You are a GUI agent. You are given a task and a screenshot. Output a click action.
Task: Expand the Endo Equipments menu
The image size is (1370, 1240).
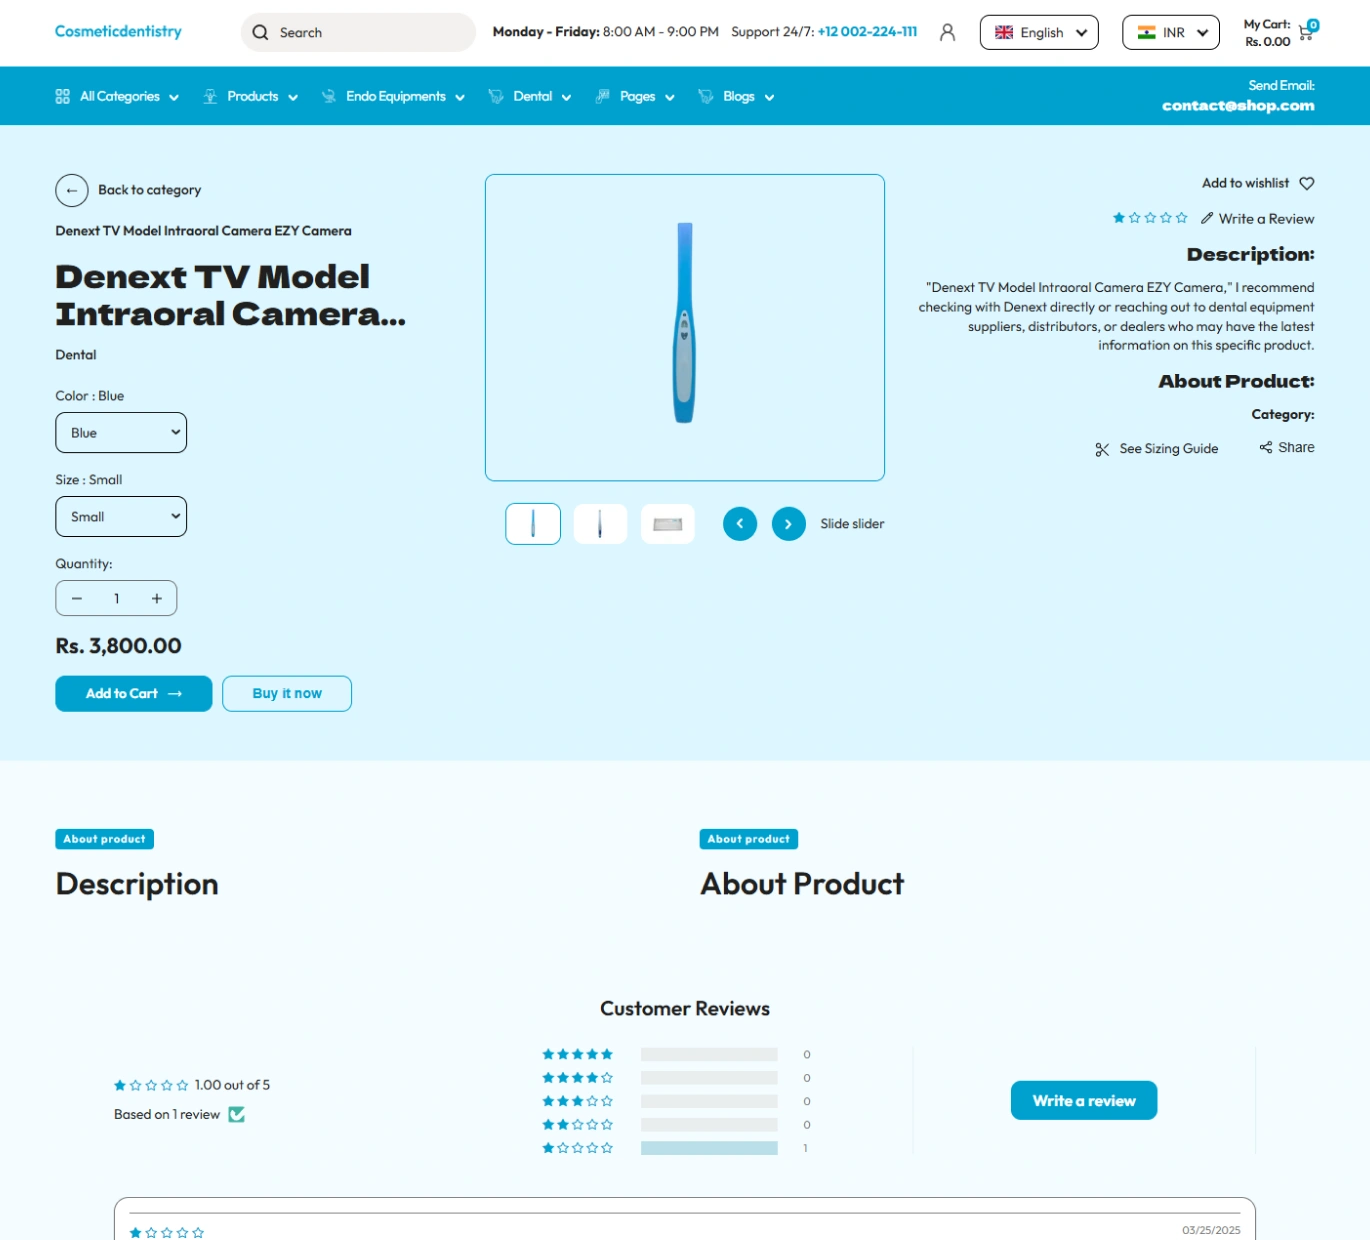point(393,96)
